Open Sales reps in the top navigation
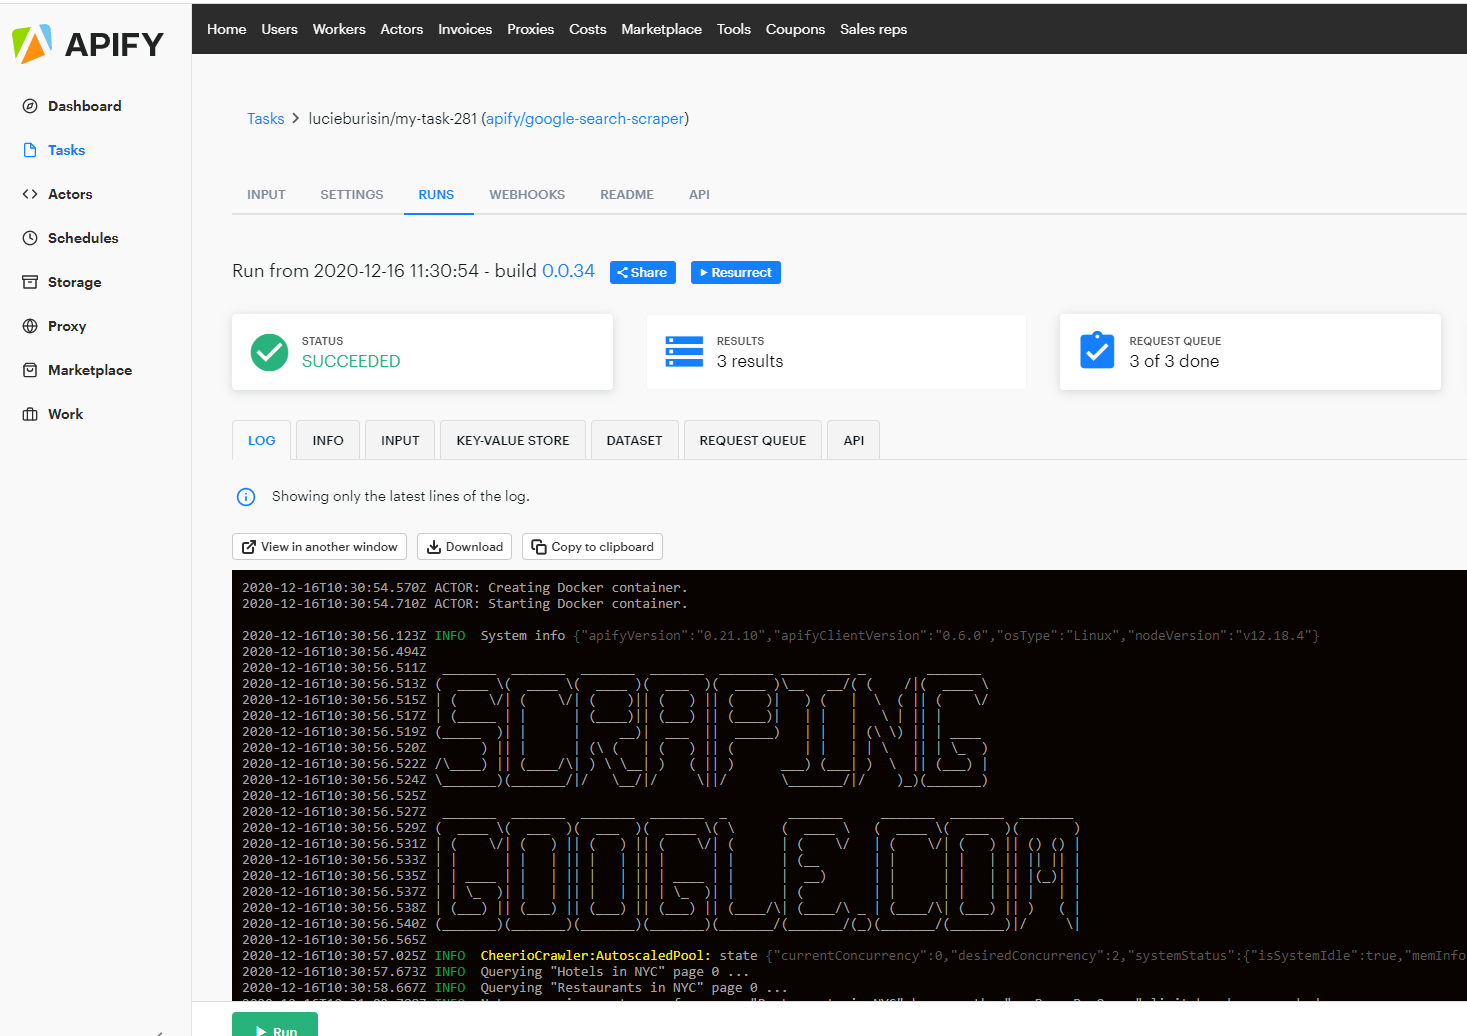 873,29
